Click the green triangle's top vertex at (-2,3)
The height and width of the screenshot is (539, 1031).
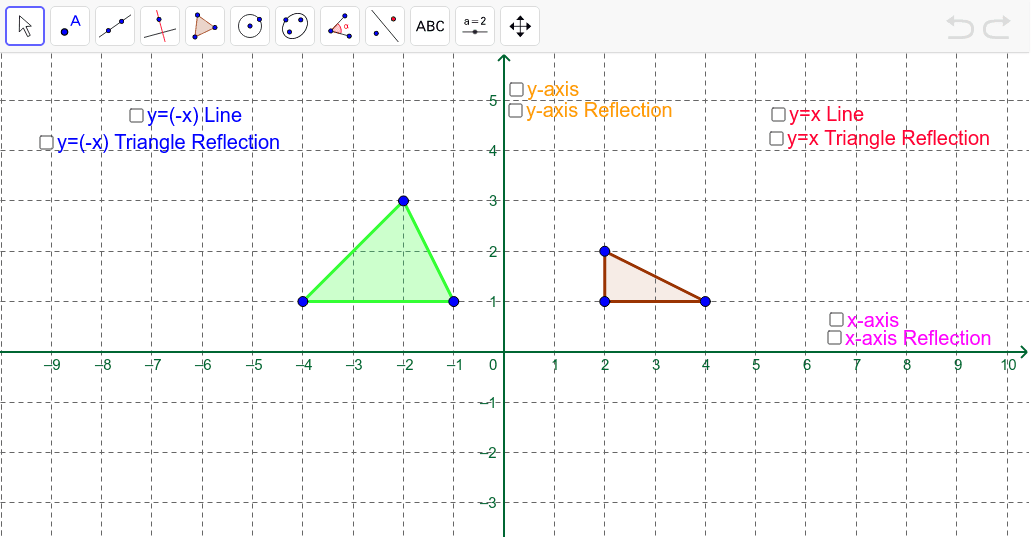pos(404,201)
